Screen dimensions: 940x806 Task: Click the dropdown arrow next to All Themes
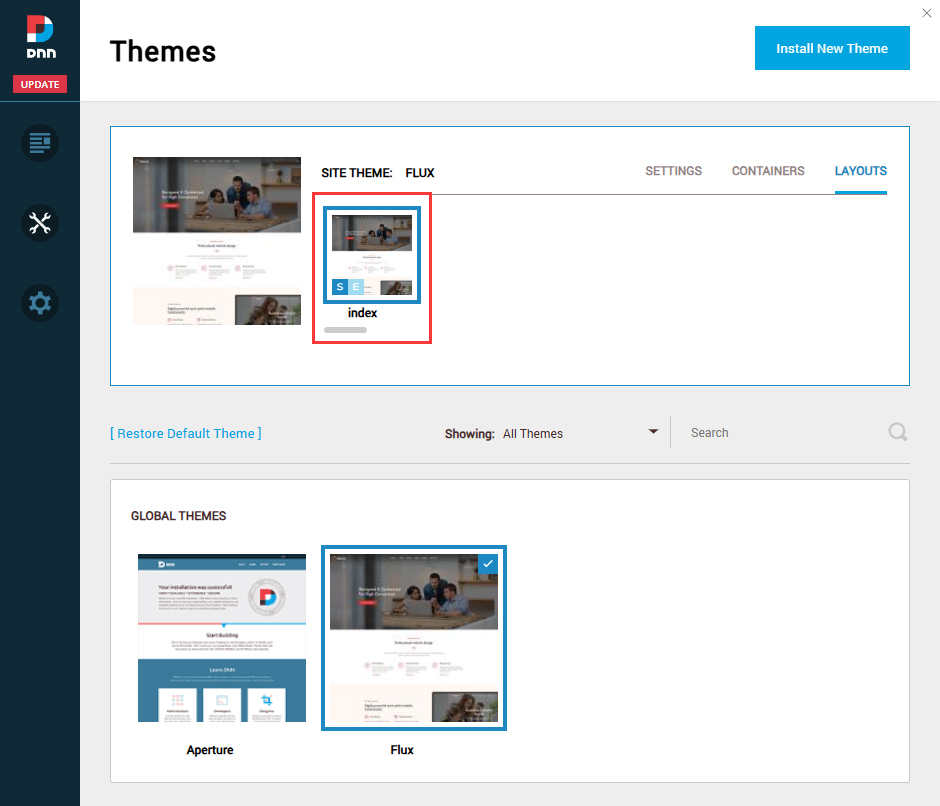pyautogui.click(x=653, y=432)
